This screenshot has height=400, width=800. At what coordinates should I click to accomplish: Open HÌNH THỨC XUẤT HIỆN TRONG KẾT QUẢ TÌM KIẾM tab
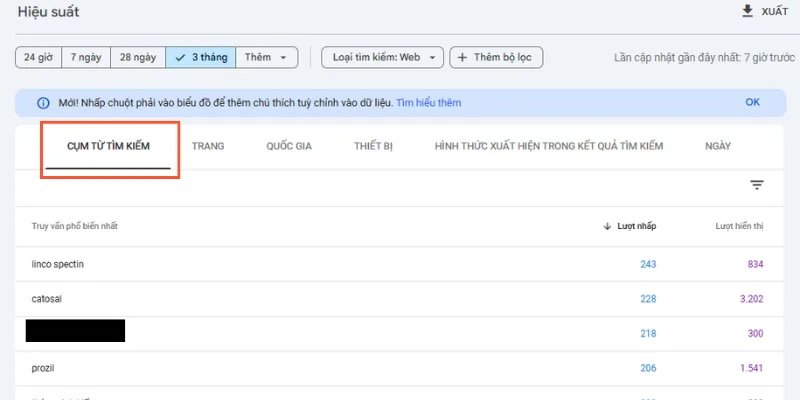(549, 146)
